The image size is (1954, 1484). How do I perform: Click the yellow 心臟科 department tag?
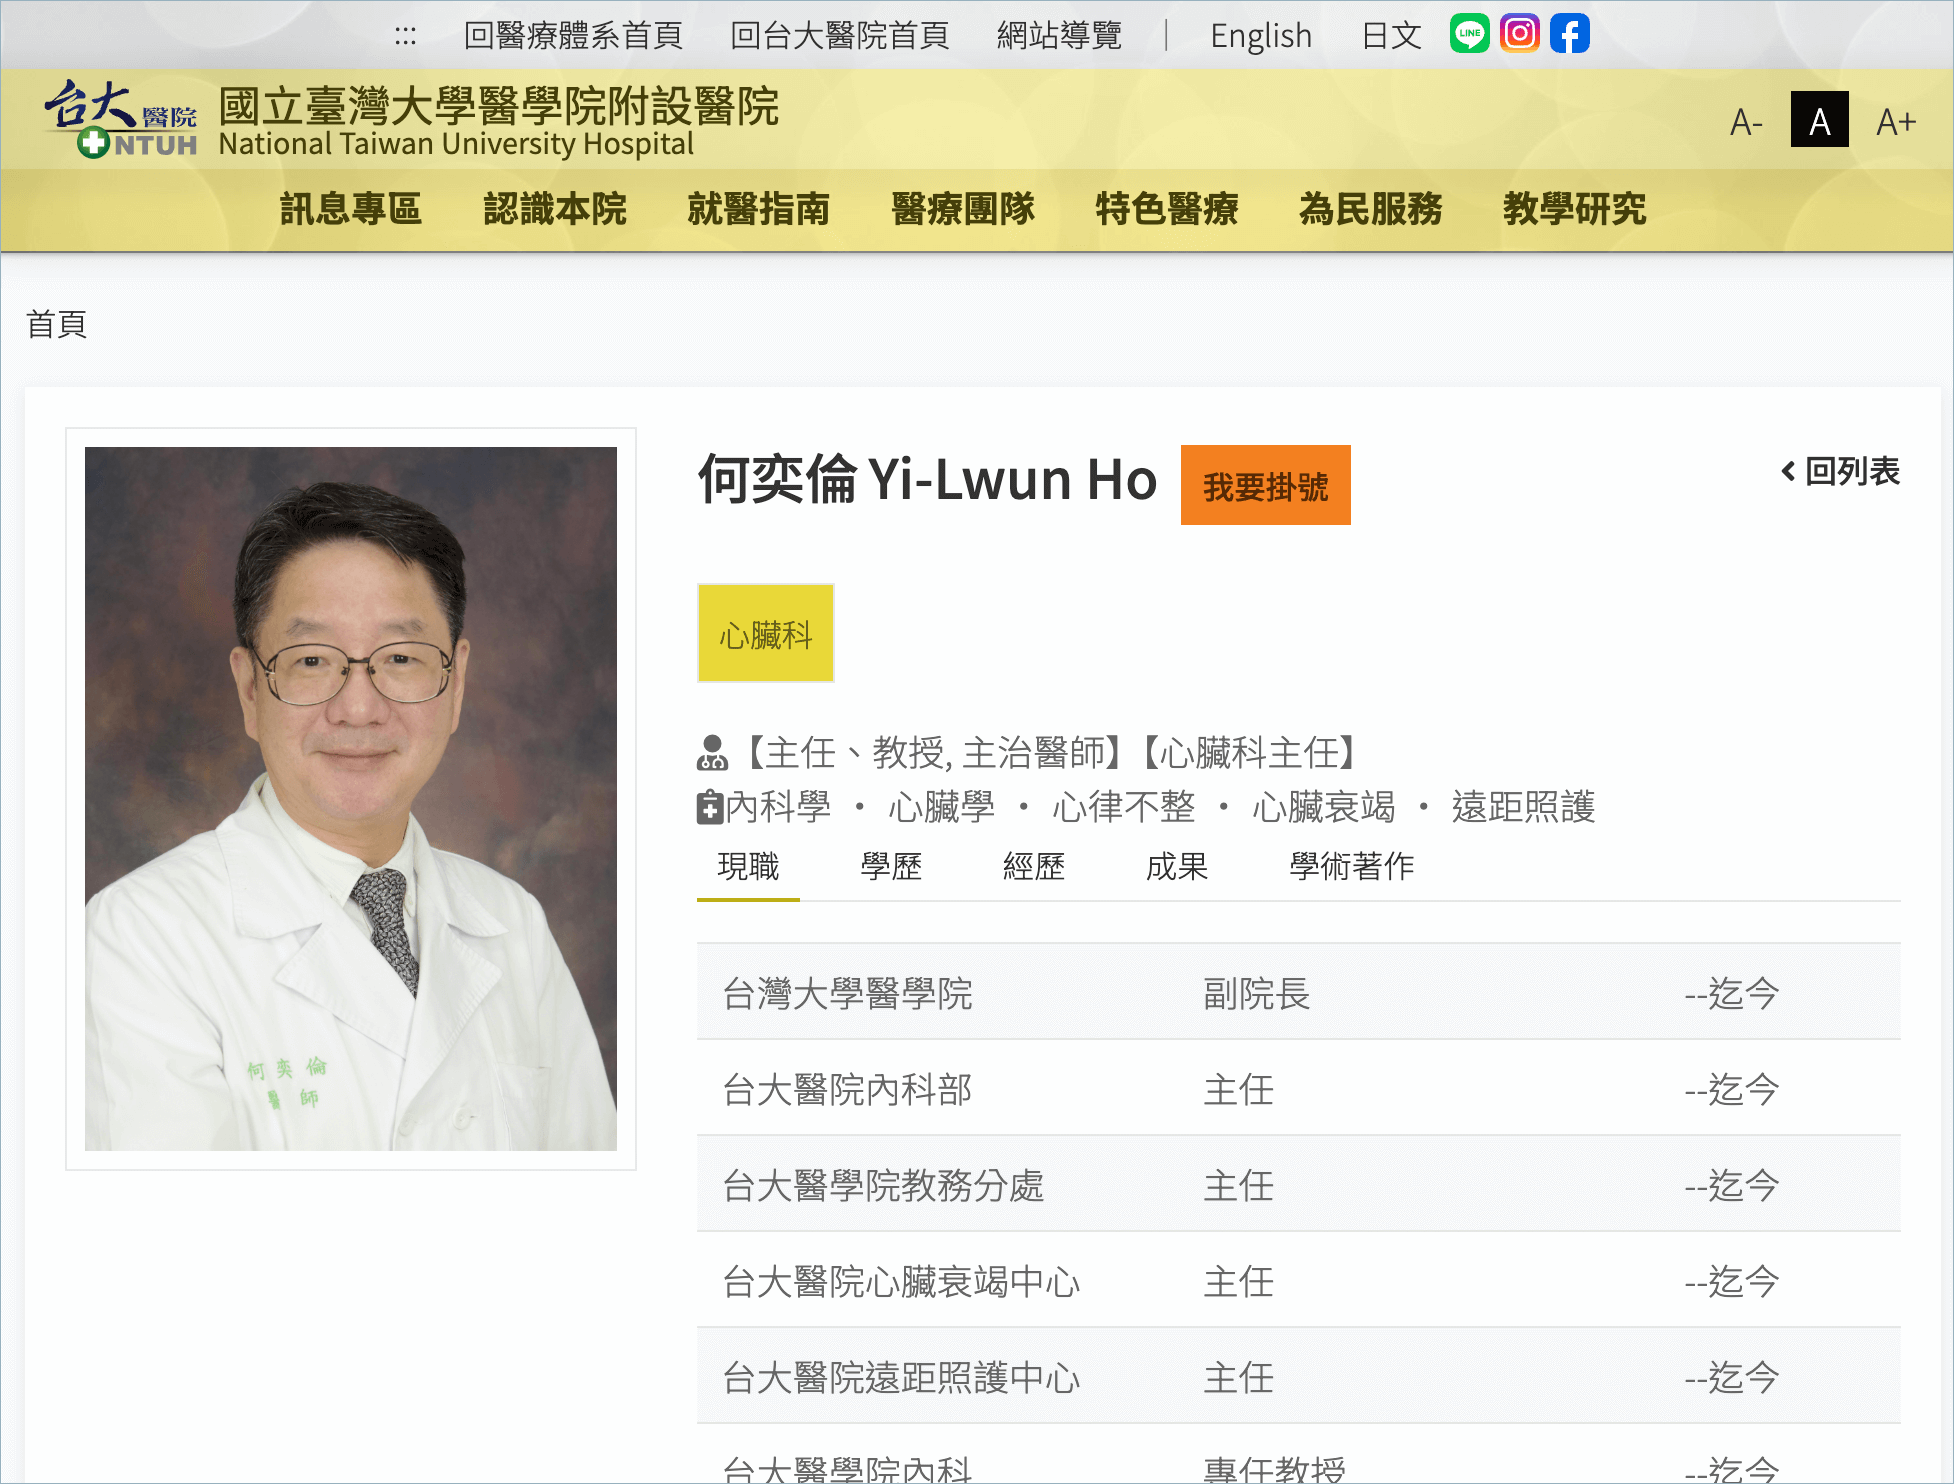pyautogui.click(x=766, y=634)
